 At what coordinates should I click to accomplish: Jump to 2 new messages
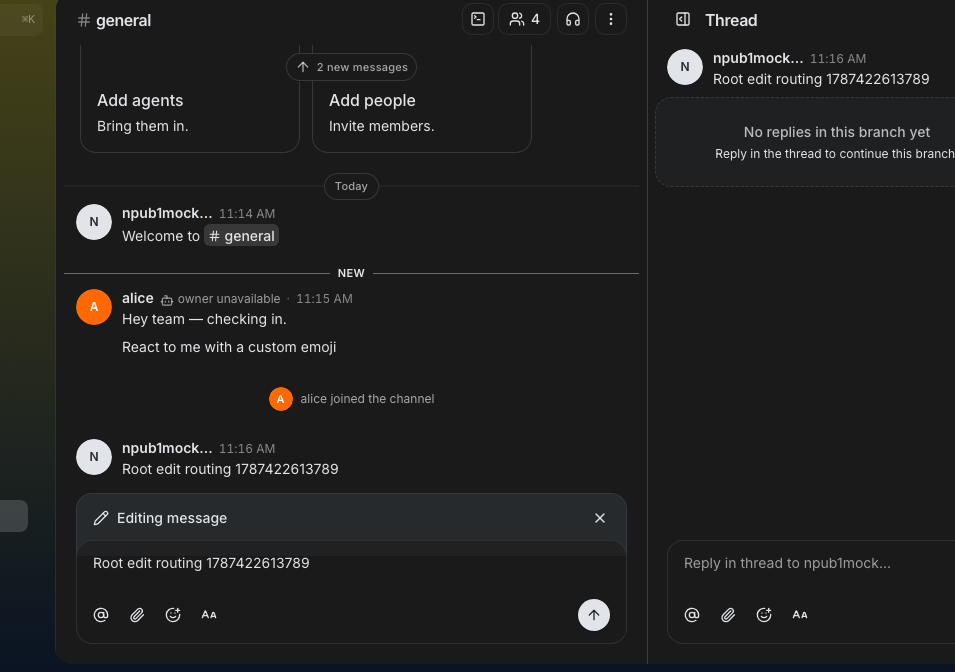coord(351,67)
